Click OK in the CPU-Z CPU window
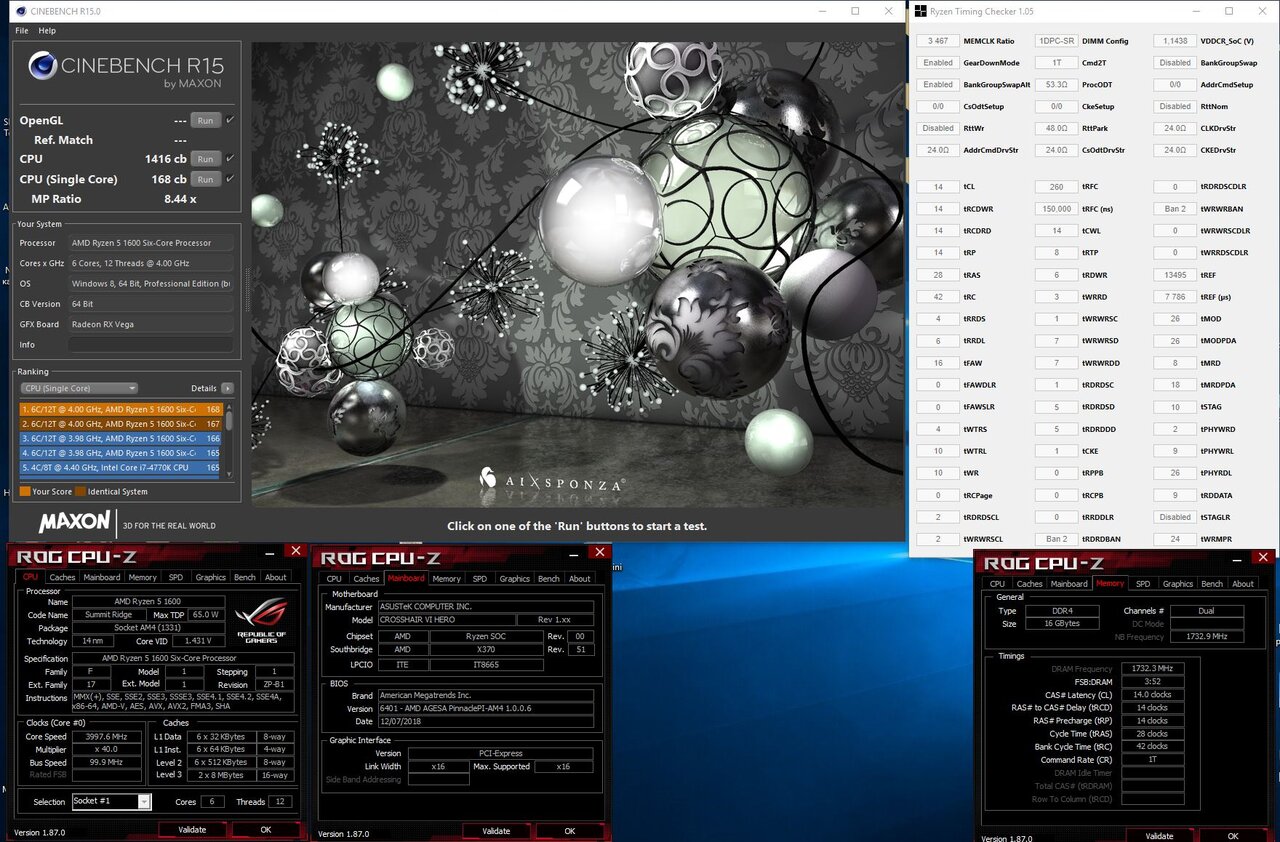Screen dimensions: 1280x842 click(266, 830)
